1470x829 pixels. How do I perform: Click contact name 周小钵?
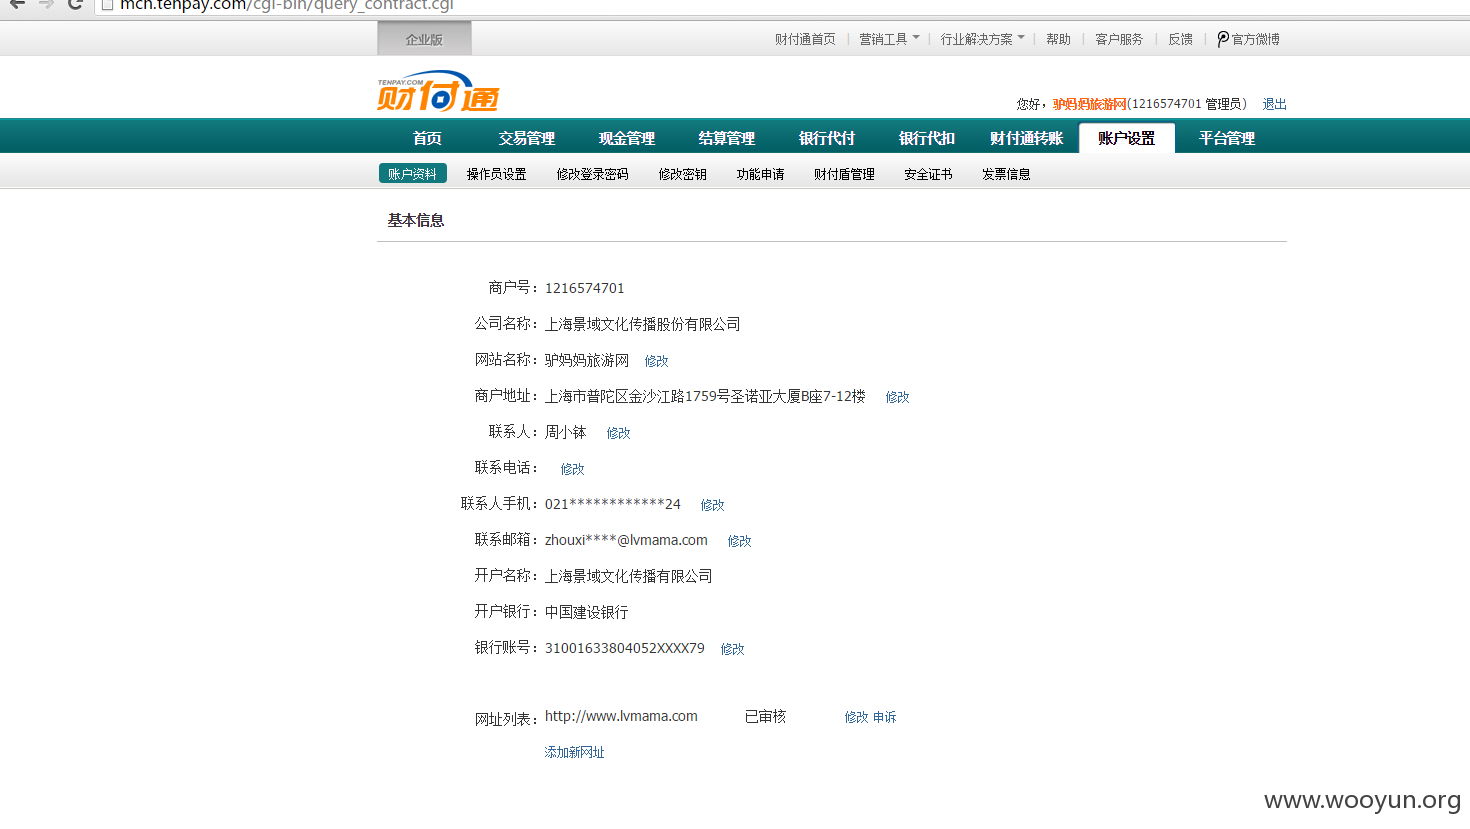(565, 432)
